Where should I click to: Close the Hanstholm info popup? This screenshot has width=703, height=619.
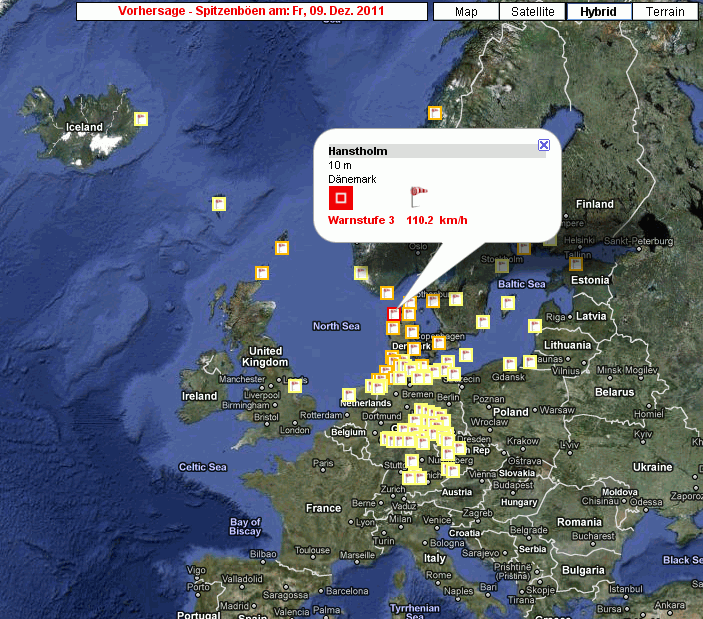click(x=544, y=145)
